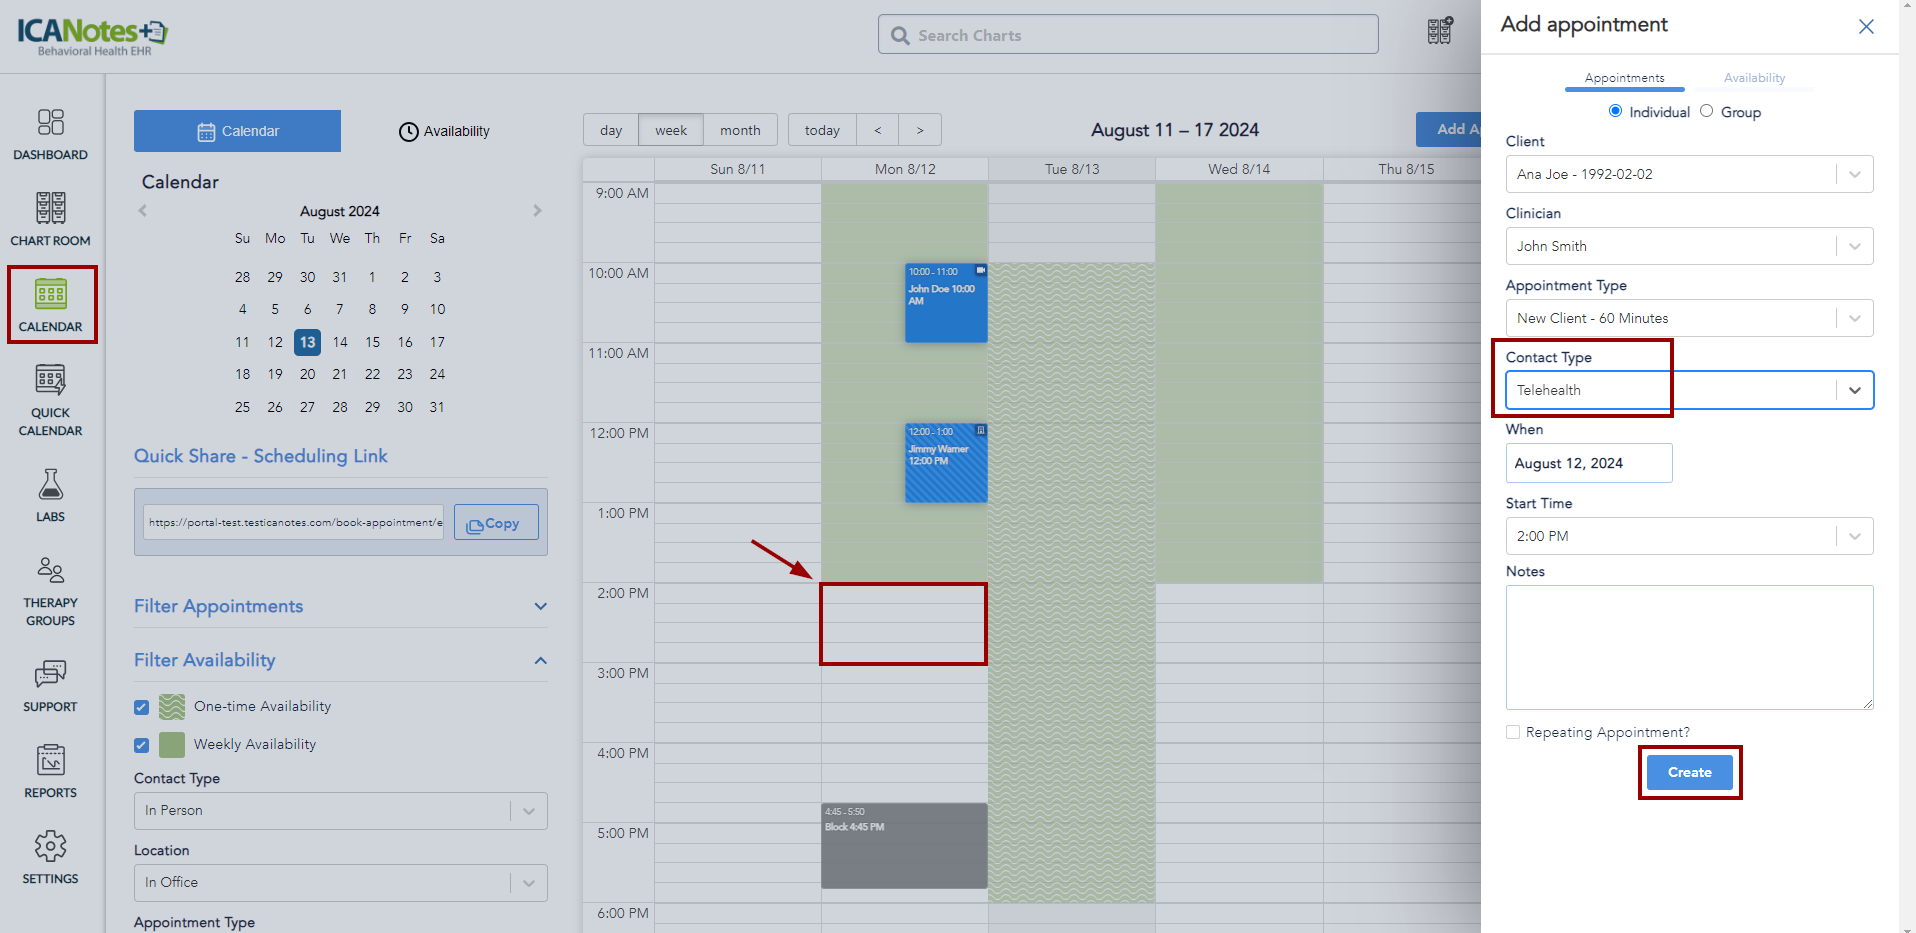Select the Group radio button

(x=1706, y=111)
